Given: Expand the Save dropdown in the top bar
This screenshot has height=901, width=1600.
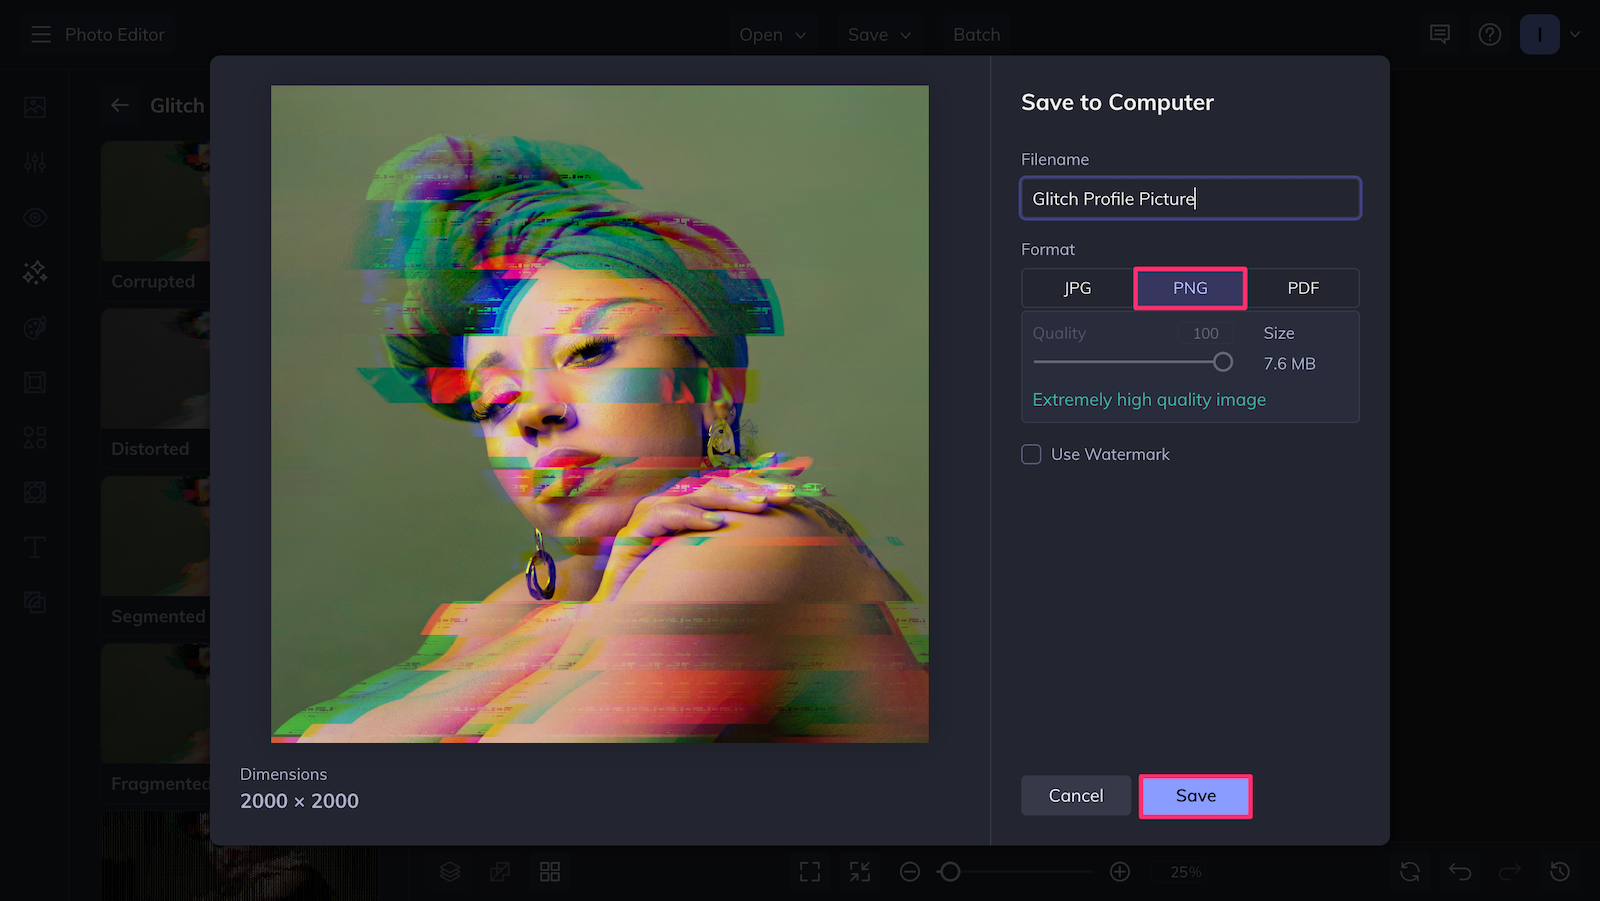Looking at the screenshot, I should (879, 34).
